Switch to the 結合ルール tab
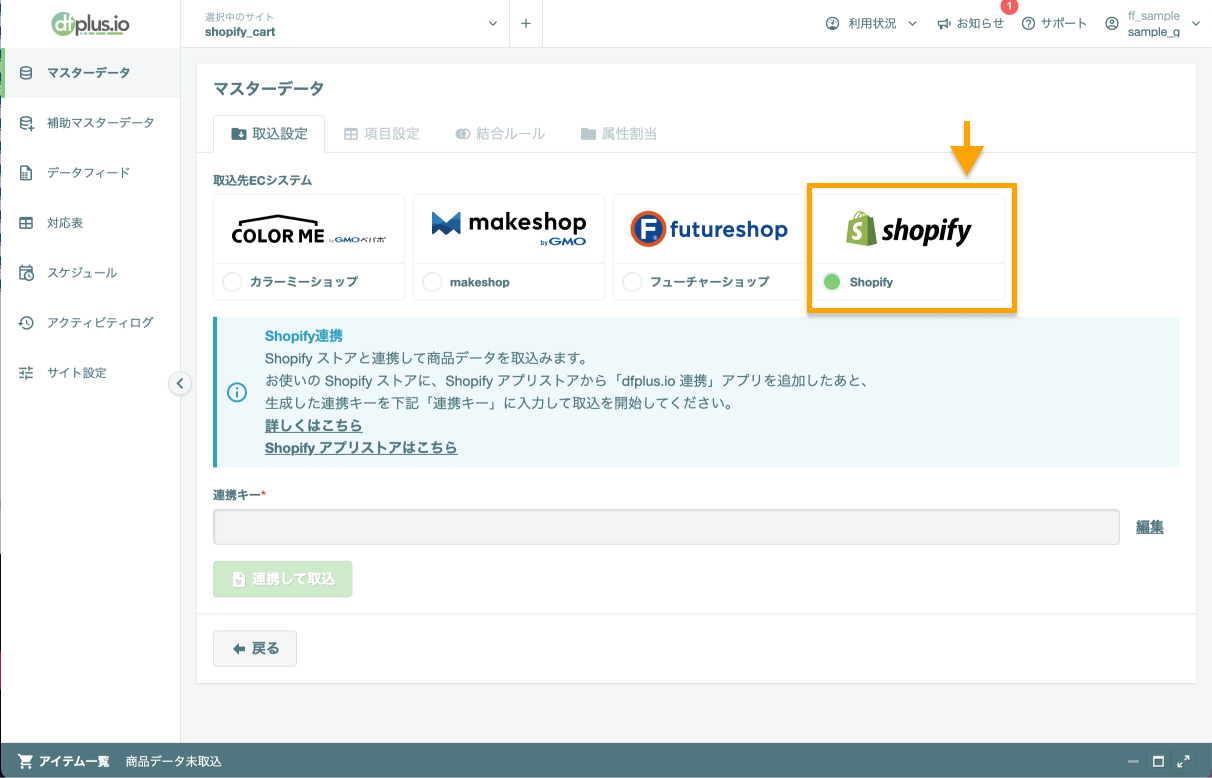 coord(500,133)
